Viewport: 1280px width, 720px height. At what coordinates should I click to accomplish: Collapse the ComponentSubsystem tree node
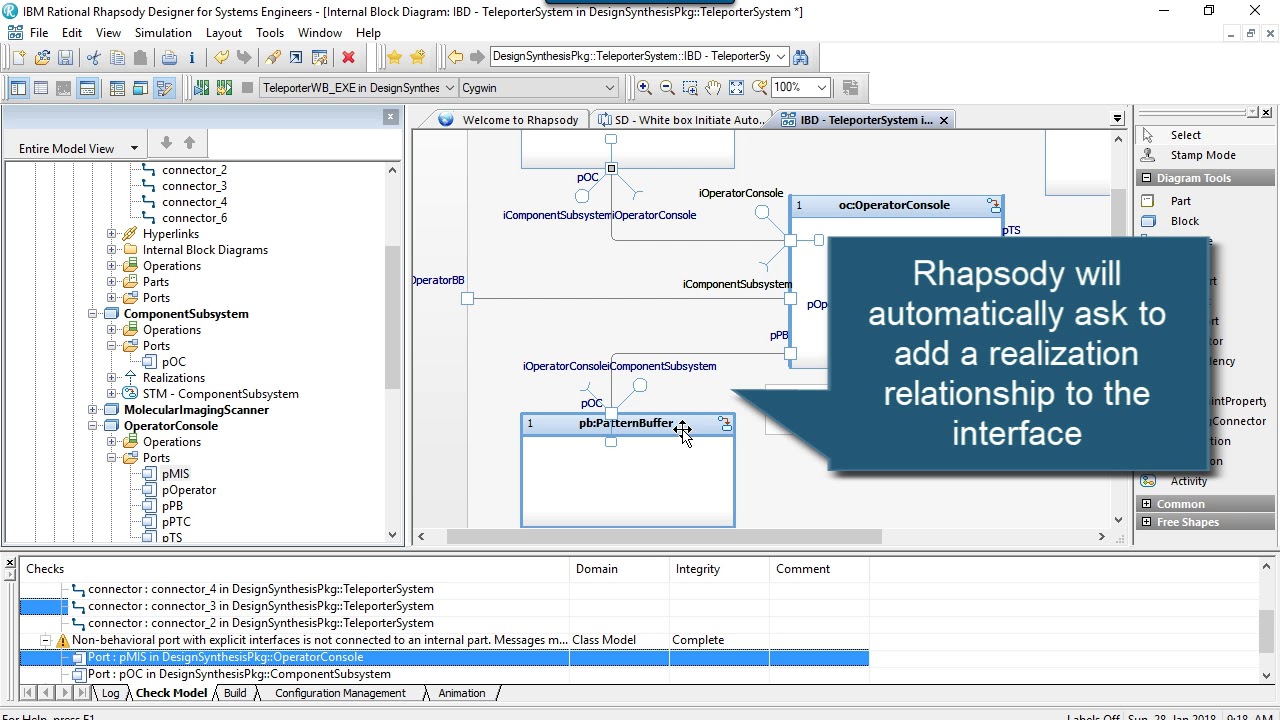93,314
